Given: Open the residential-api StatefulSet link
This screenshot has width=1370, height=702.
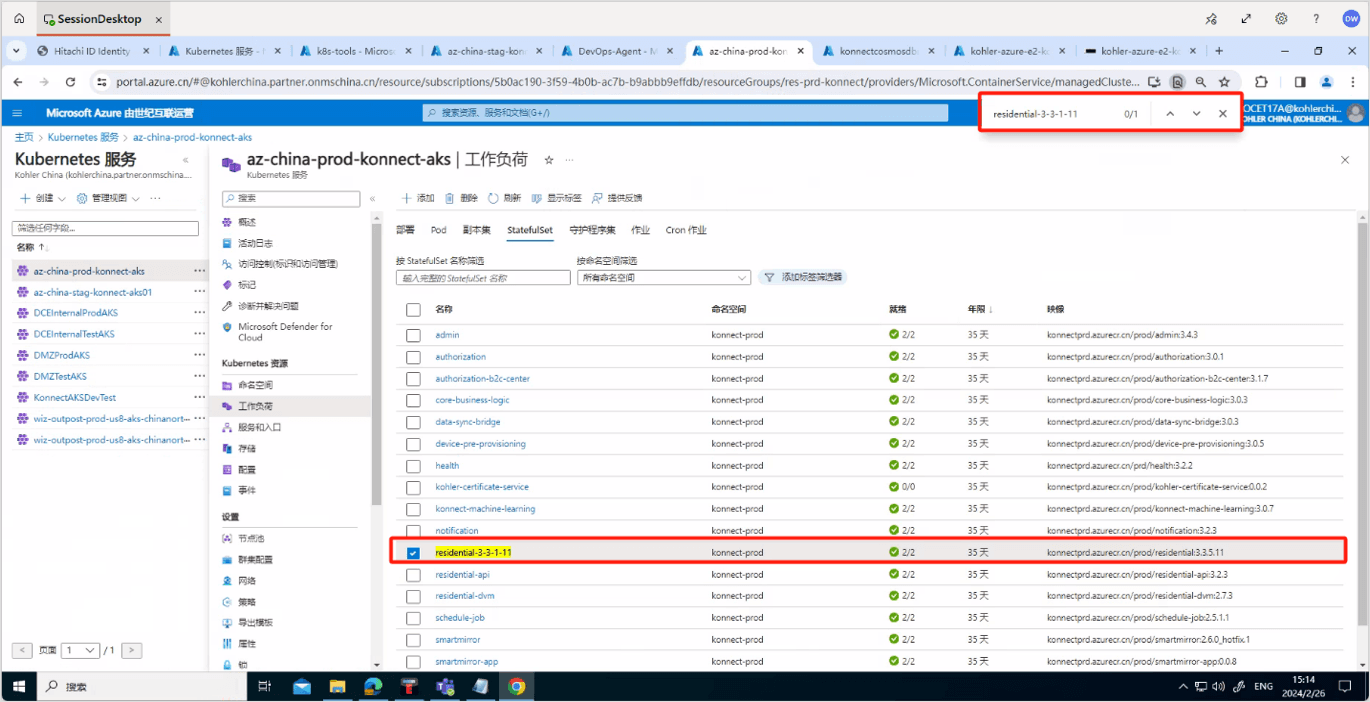Looking at the screenshot, I should tap(462, 575).
